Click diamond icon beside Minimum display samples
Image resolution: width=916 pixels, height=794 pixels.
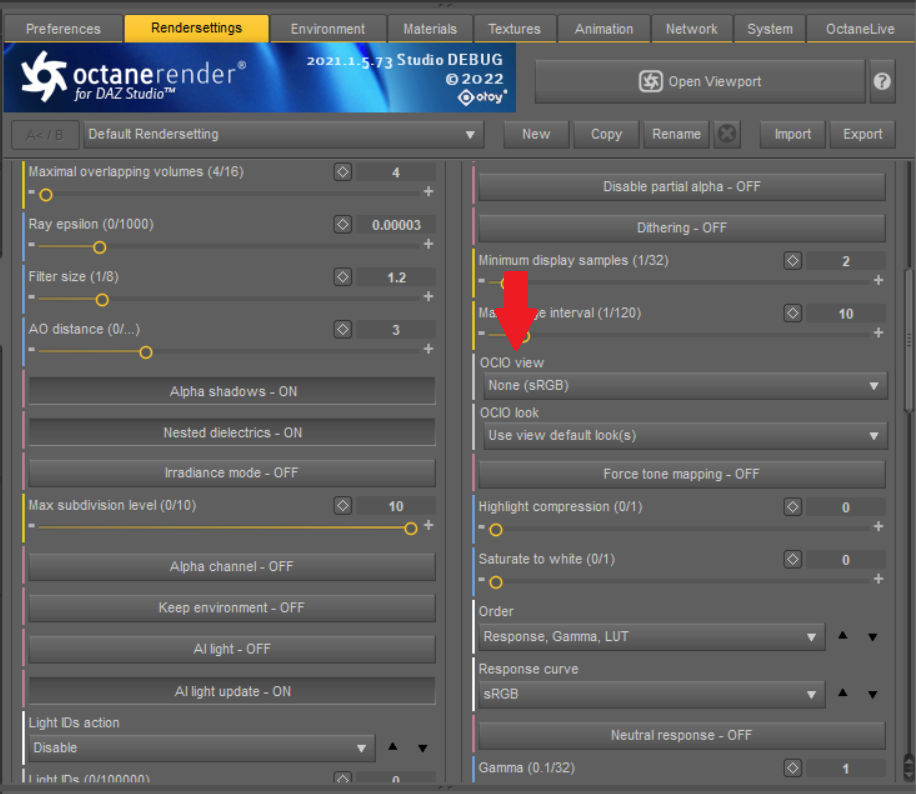793,261
